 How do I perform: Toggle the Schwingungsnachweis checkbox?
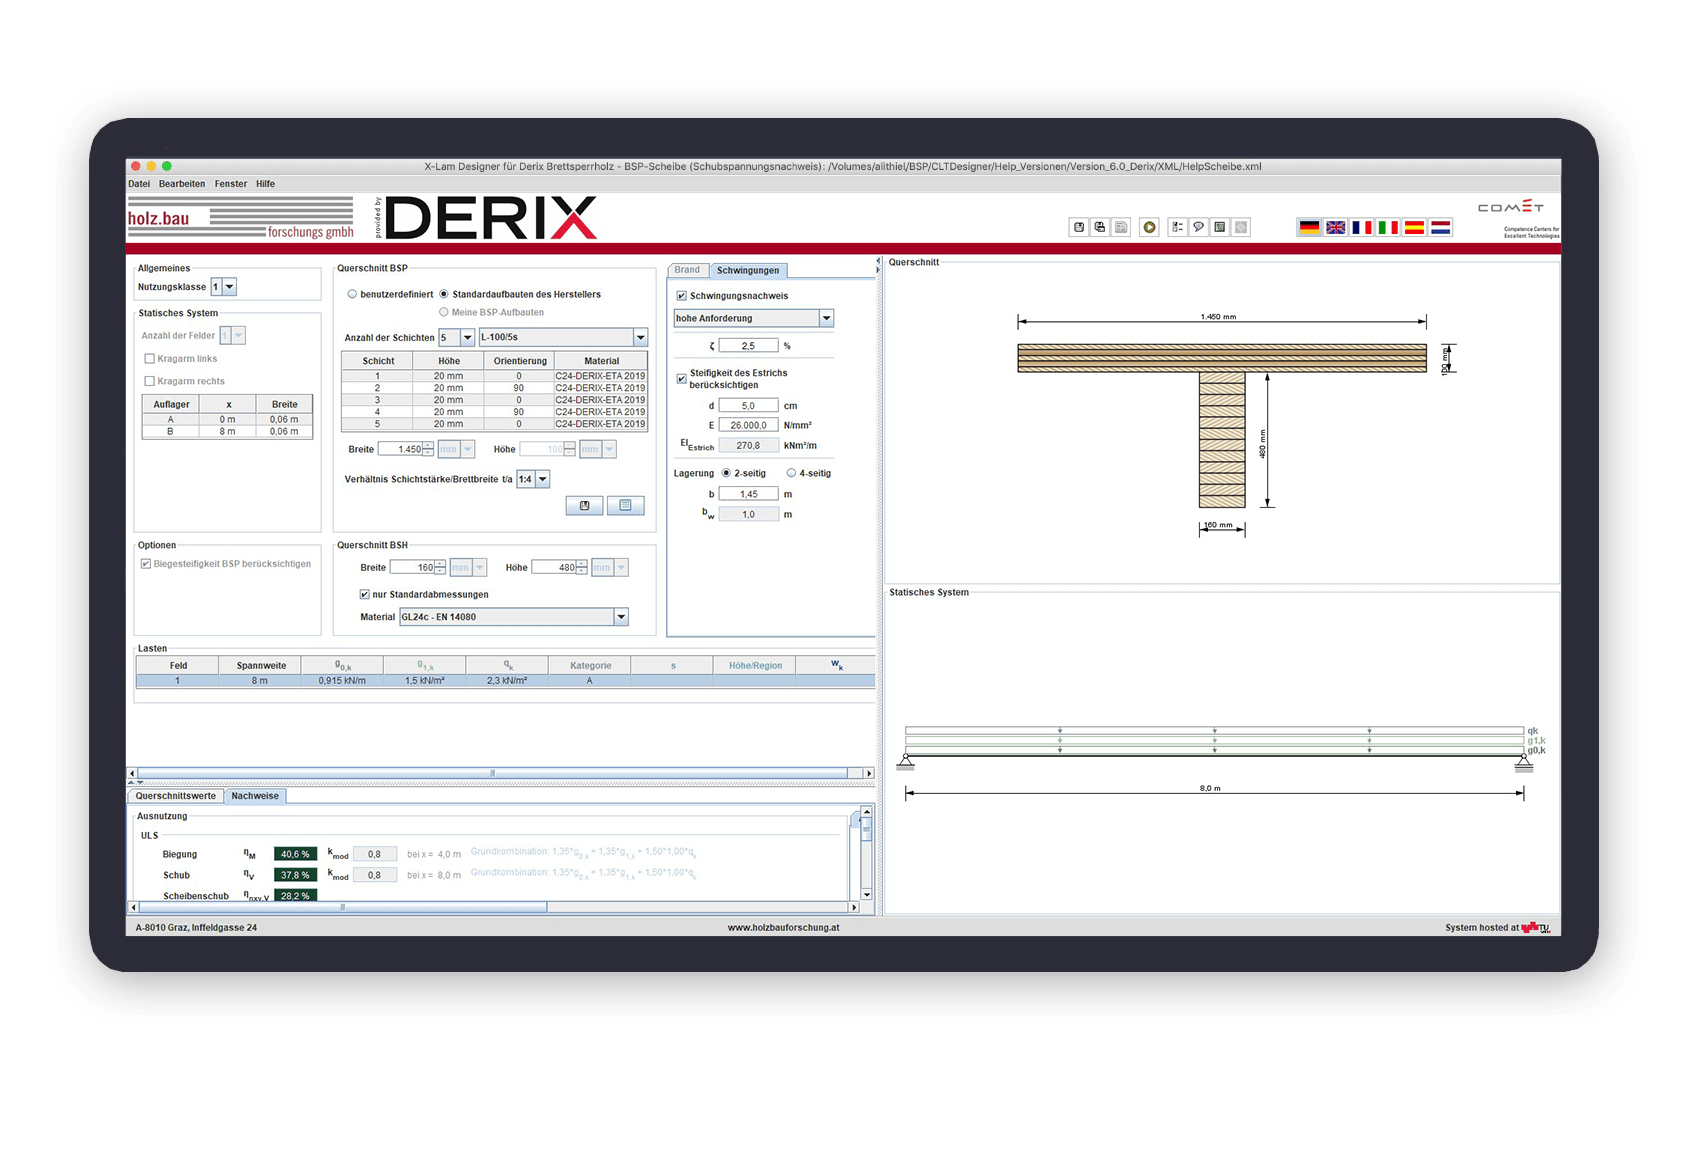[682, 295]
